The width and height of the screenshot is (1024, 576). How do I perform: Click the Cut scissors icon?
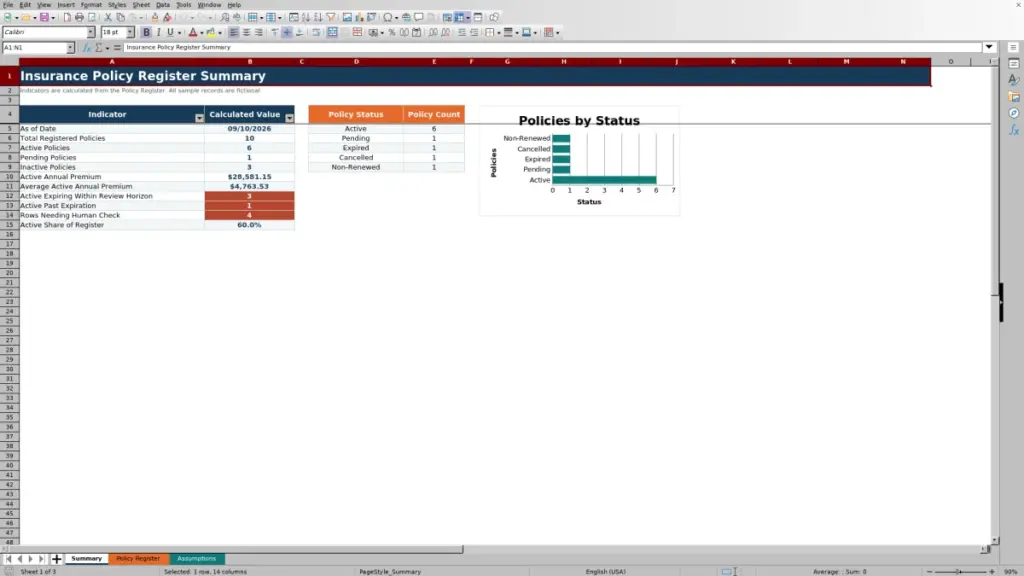pos(108,18)
